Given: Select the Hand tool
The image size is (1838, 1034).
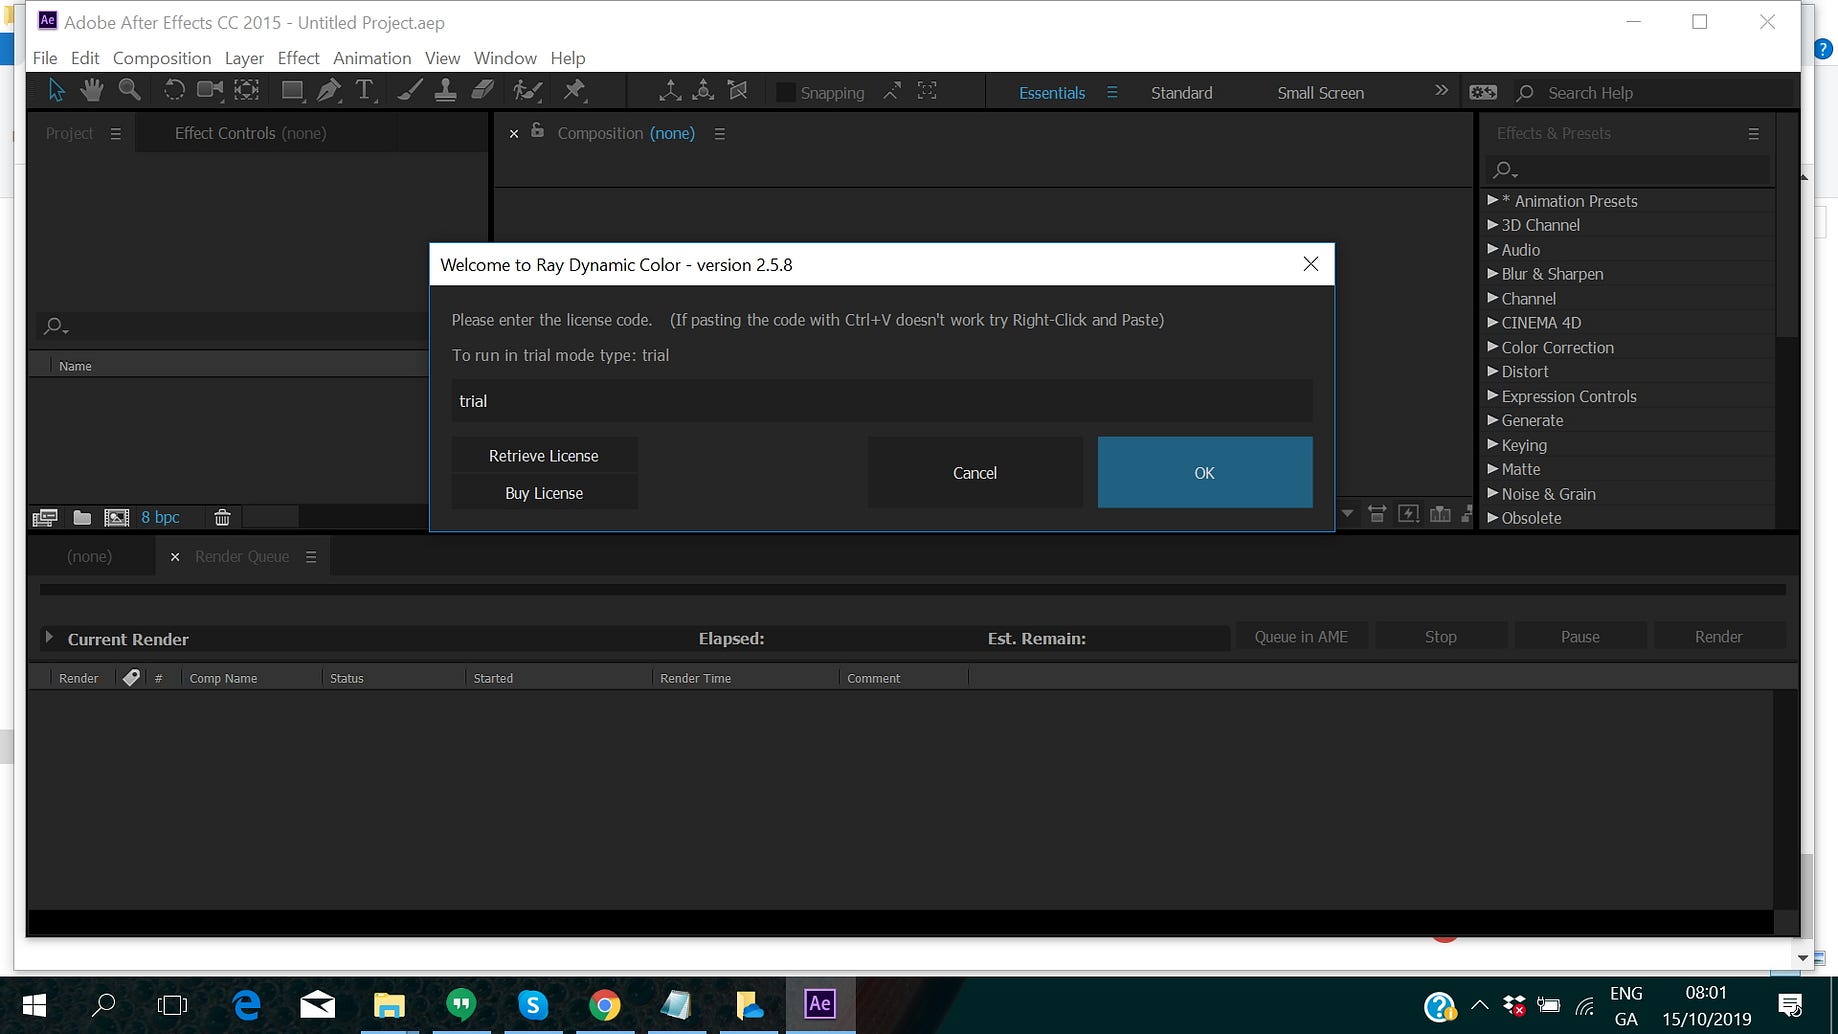Looking at the screenshot, I should (x=92, y=90).
